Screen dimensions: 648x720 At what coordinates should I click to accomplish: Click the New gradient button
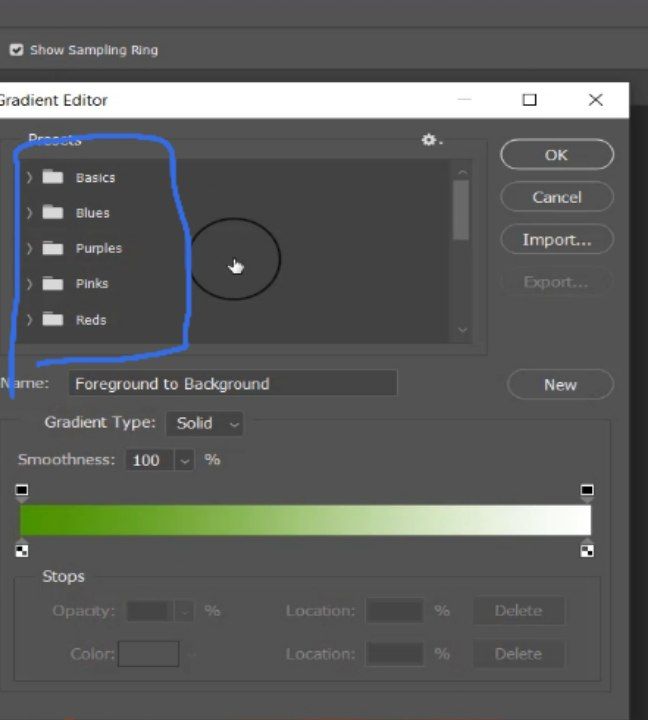560,384
